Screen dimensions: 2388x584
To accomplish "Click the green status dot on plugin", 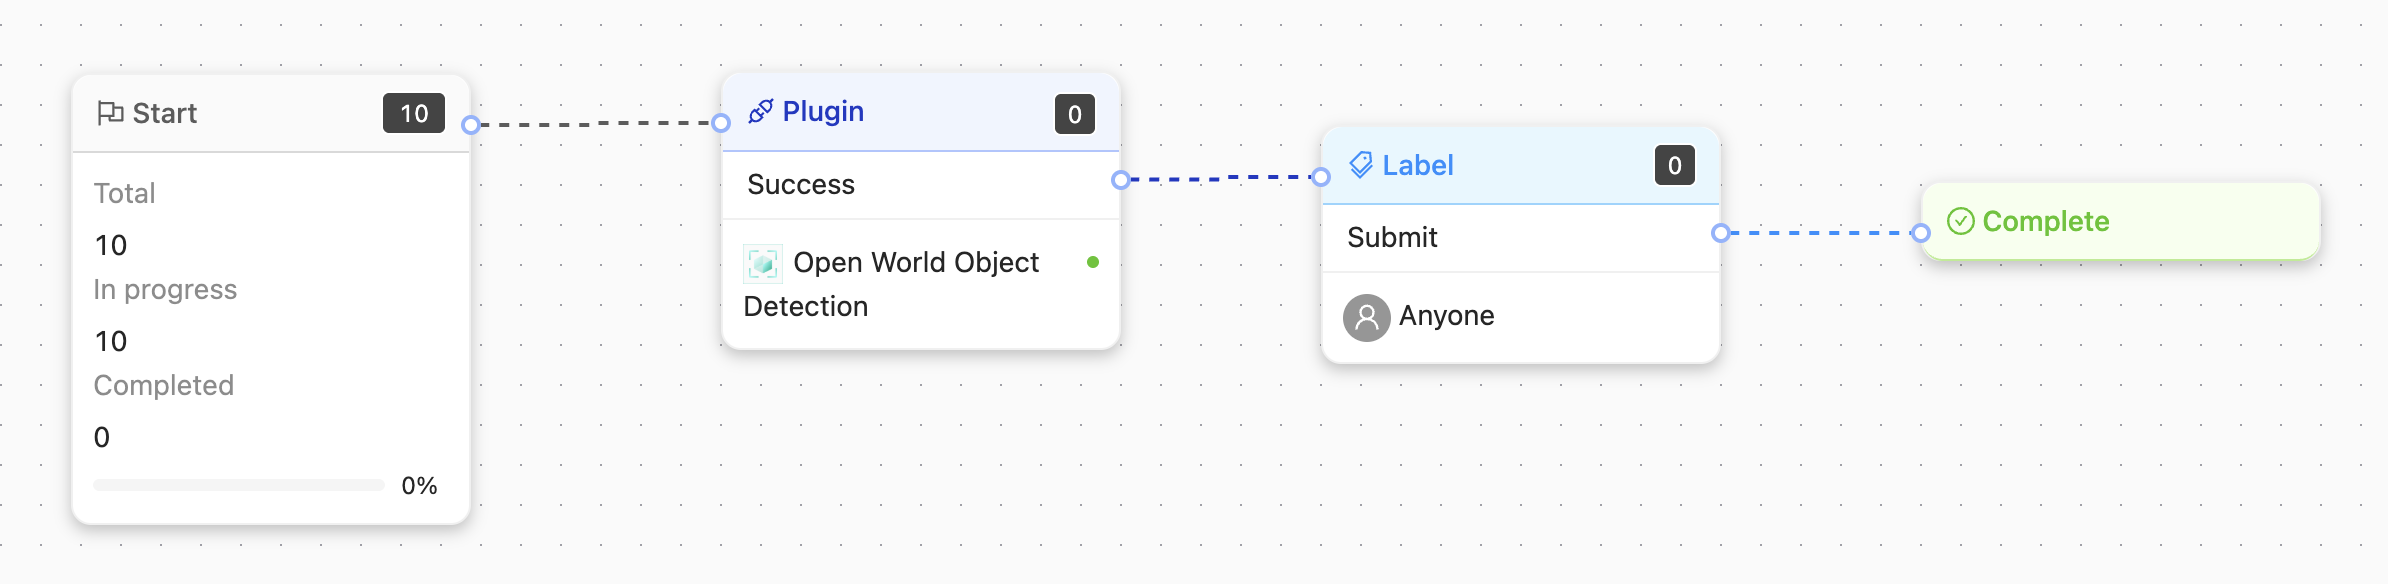I will tap(1093, 262).
